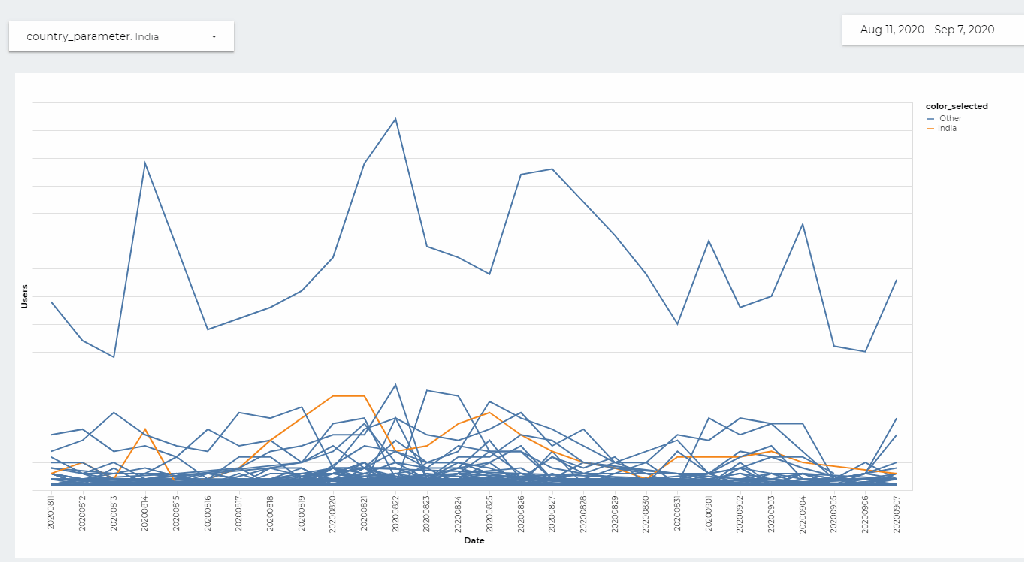This screenshot has width=1024, height=562.
Task: Open the country_parameter dropdown
Action: coord(121,36)
